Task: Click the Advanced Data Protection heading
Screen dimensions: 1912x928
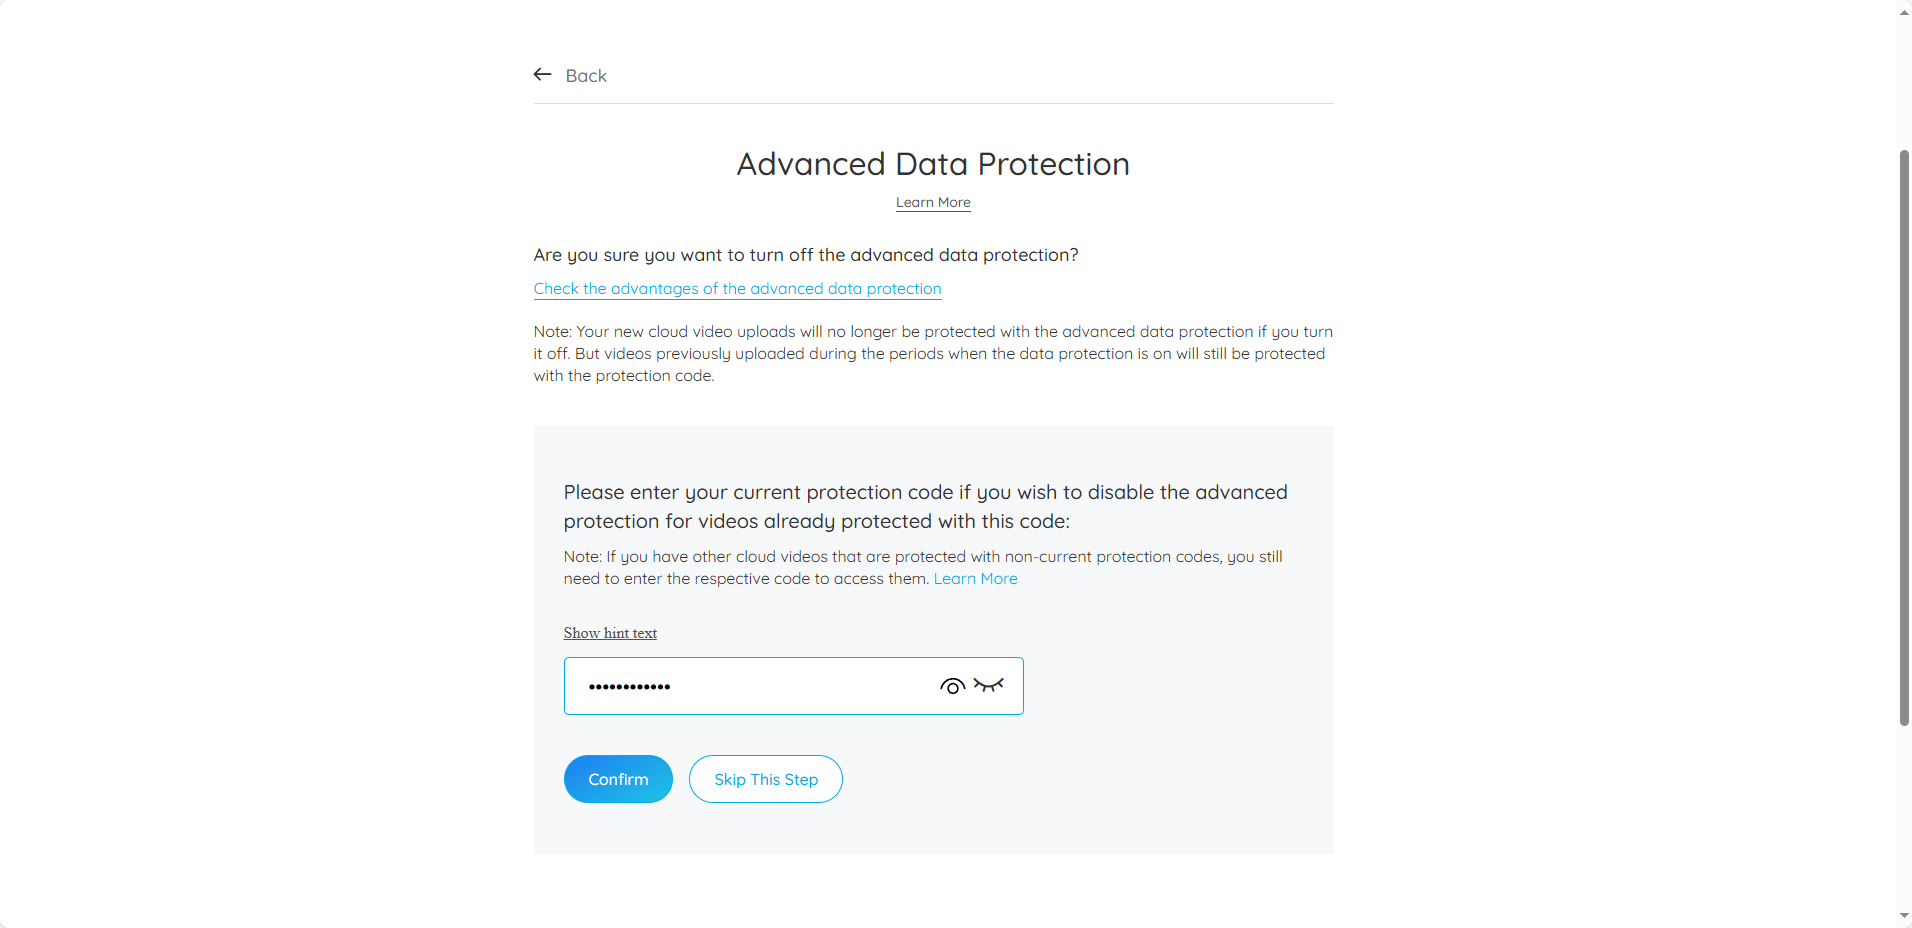Action: click(933, 164)
